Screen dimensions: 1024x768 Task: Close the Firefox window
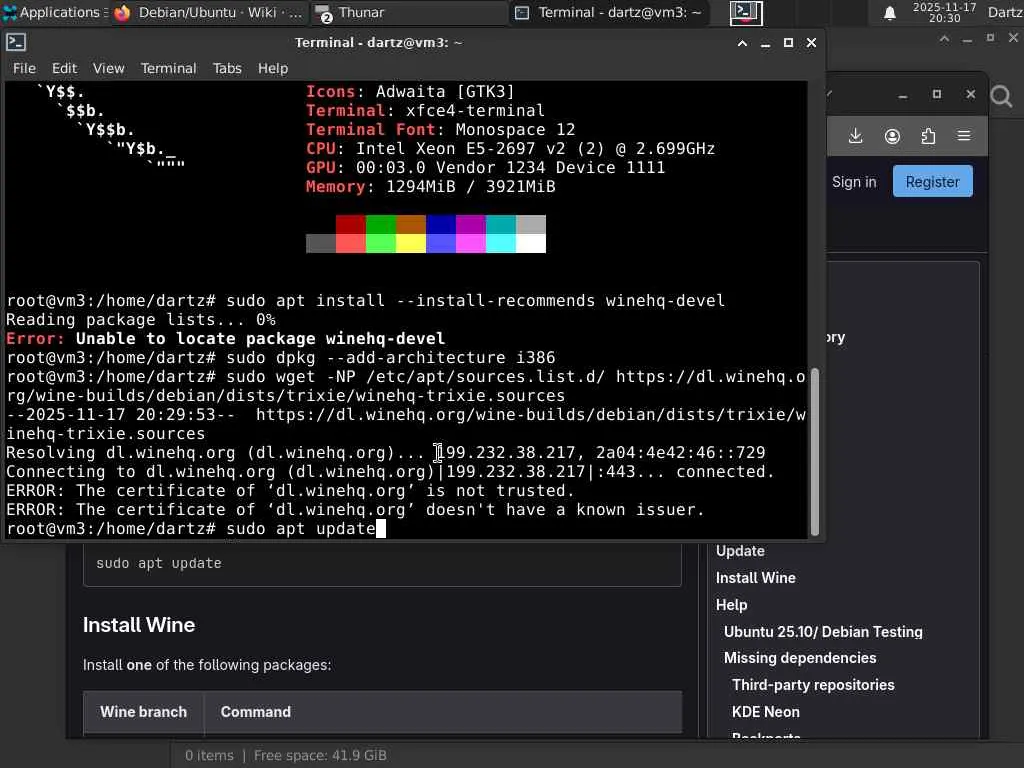971,95
